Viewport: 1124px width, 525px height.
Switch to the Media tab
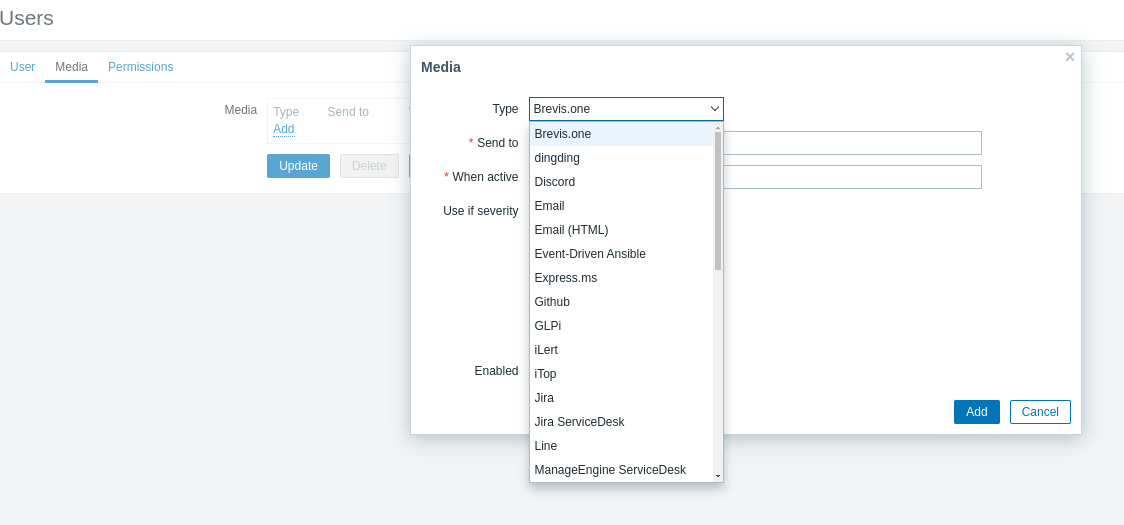(72, 67)
